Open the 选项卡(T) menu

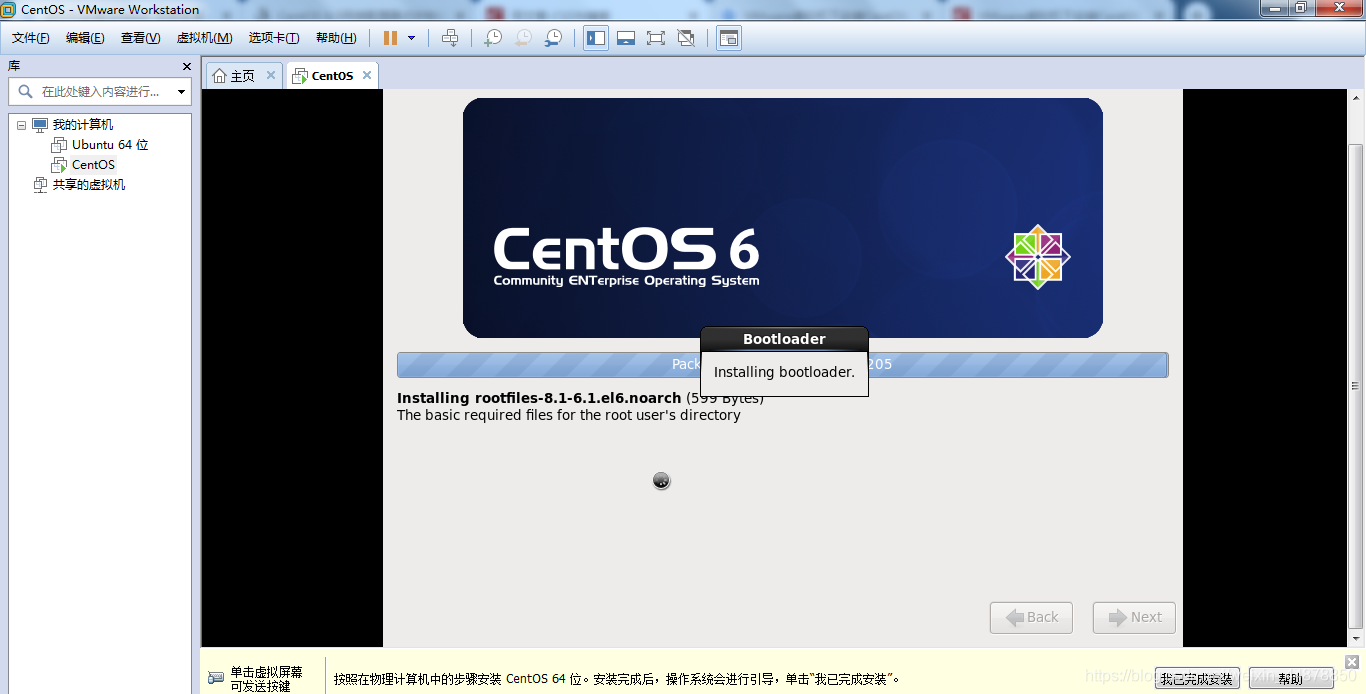[x=274, y=38]
